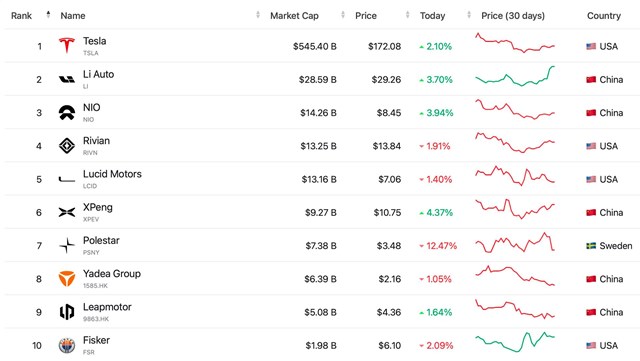Click the Leapmotor logo icon

pos(67,312)
